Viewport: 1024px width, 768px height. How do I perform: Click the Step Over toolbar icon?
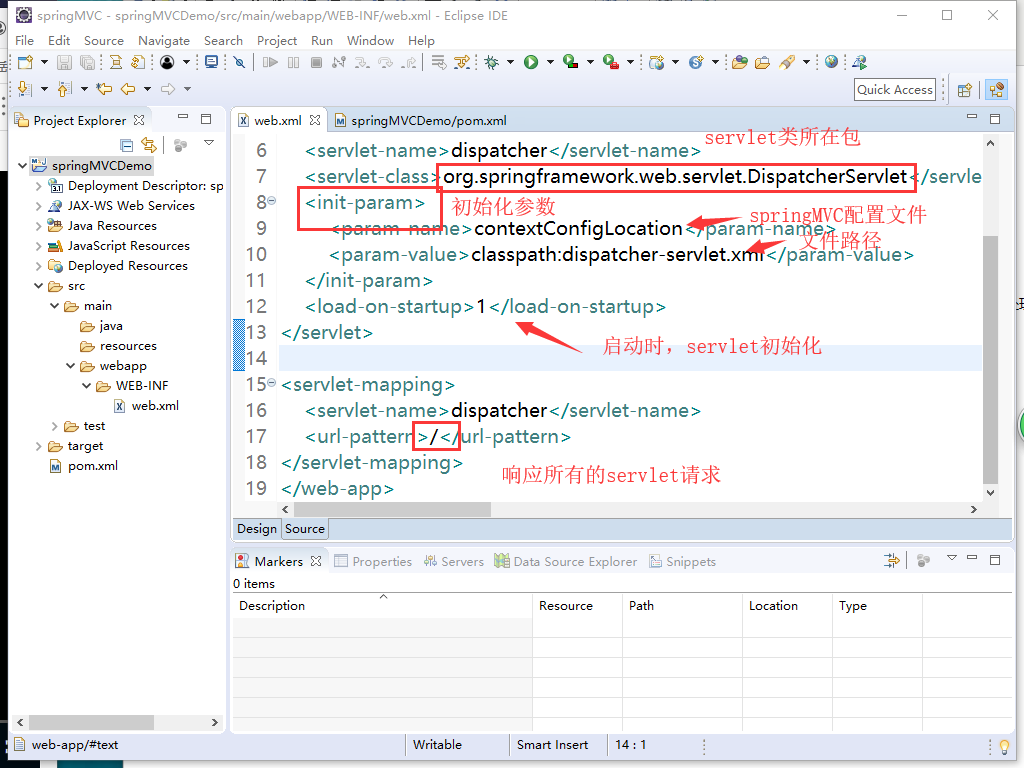pyautogui.click(x=385, y=62)
